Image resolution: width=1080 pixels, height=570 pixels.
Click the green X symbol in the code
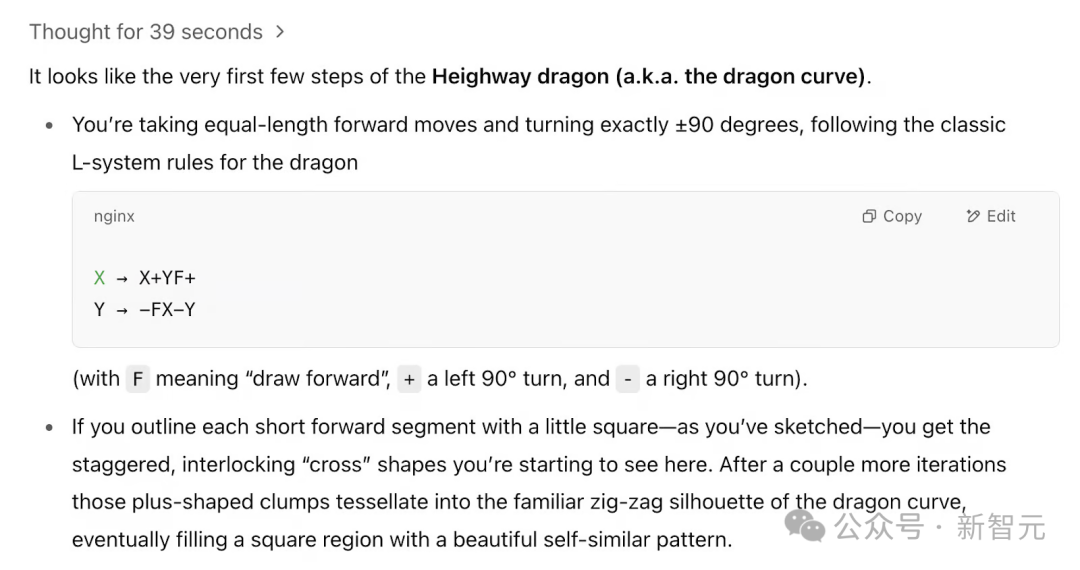tap(99, 278)
